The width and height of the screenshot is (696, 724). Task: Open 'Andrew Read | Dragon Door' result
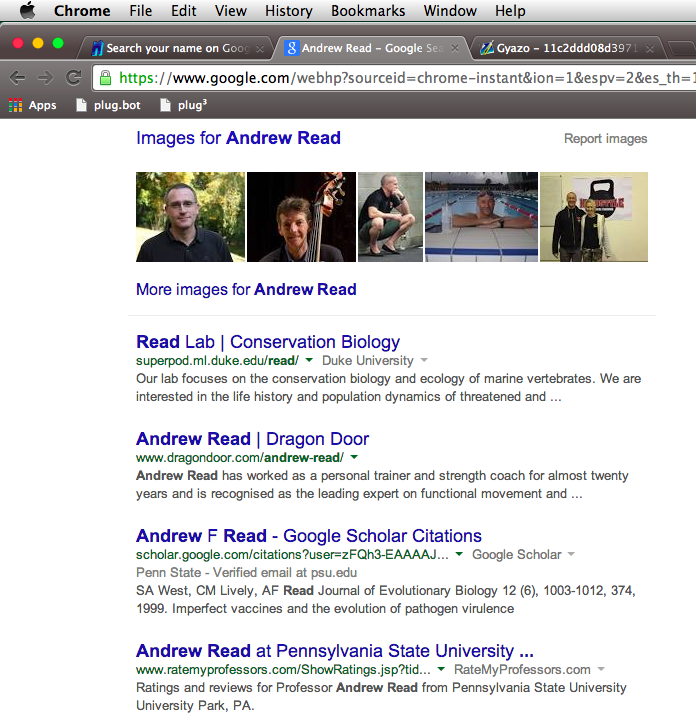pyautogui.click(x=253, y=439)
